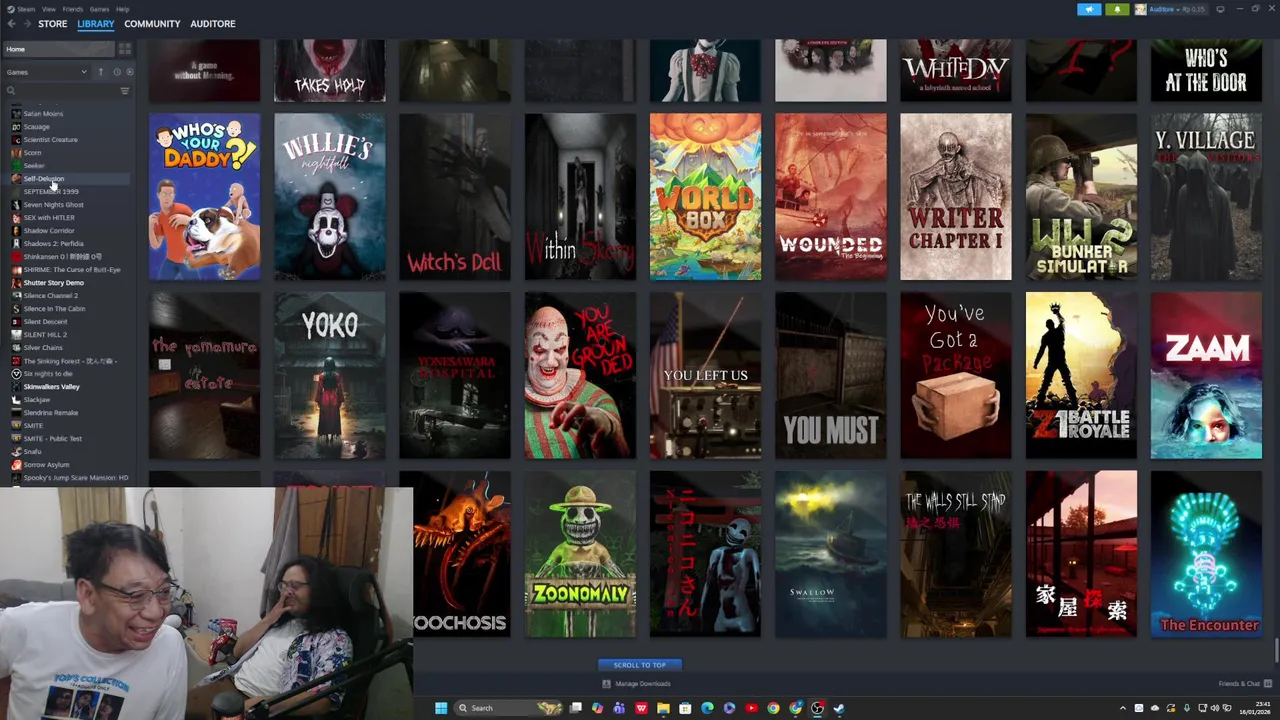
Task: Show hidden system tray icons
Action: 1123,708
